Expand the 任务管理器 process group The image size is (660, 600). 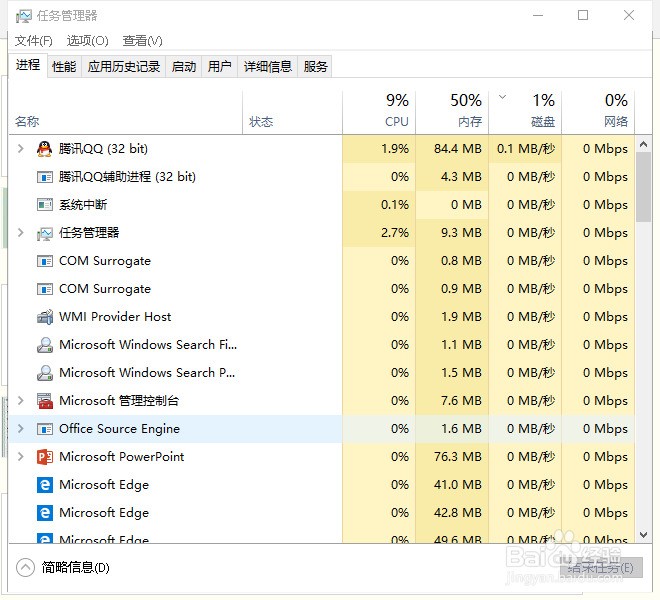[20, 232]
